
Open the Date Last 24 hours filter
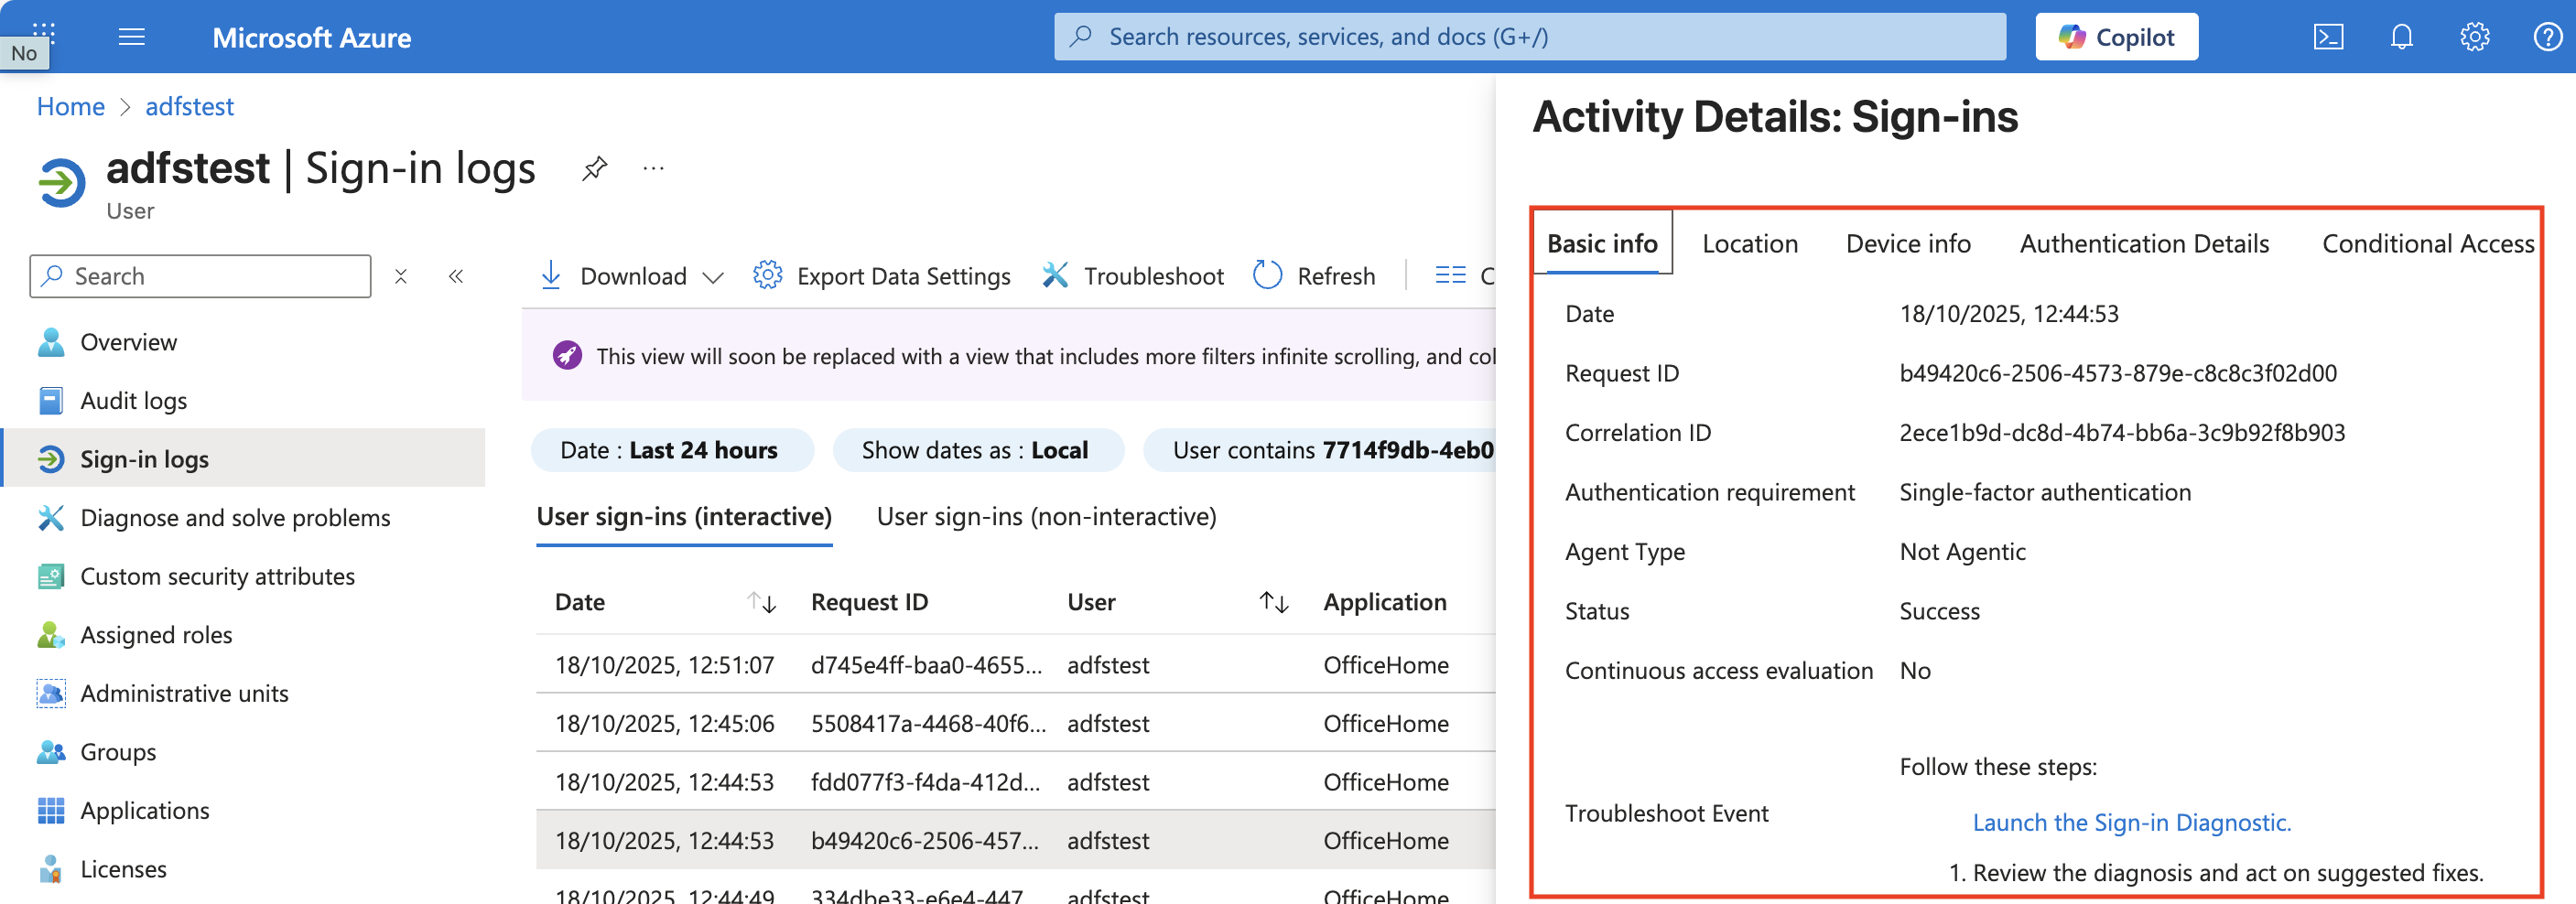point(672,450)
